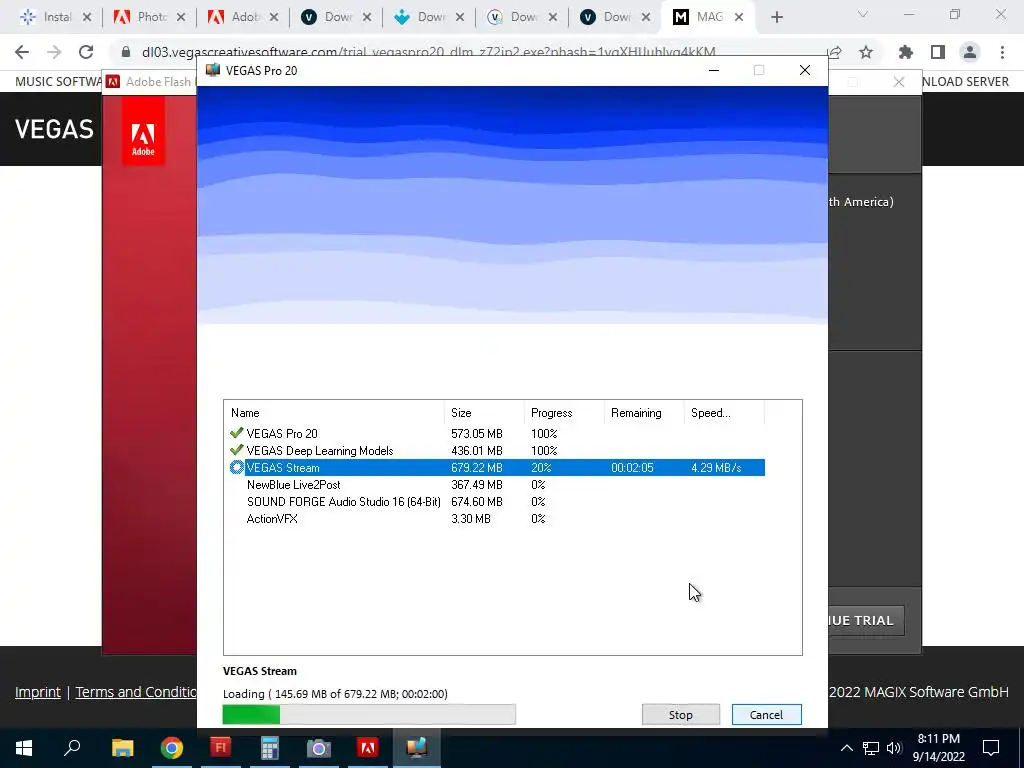Image resolution: width=1024 pixels, height=768 pixels.
Task: Open Calculator from the taskbar
Action: click(x=269, y=748)
